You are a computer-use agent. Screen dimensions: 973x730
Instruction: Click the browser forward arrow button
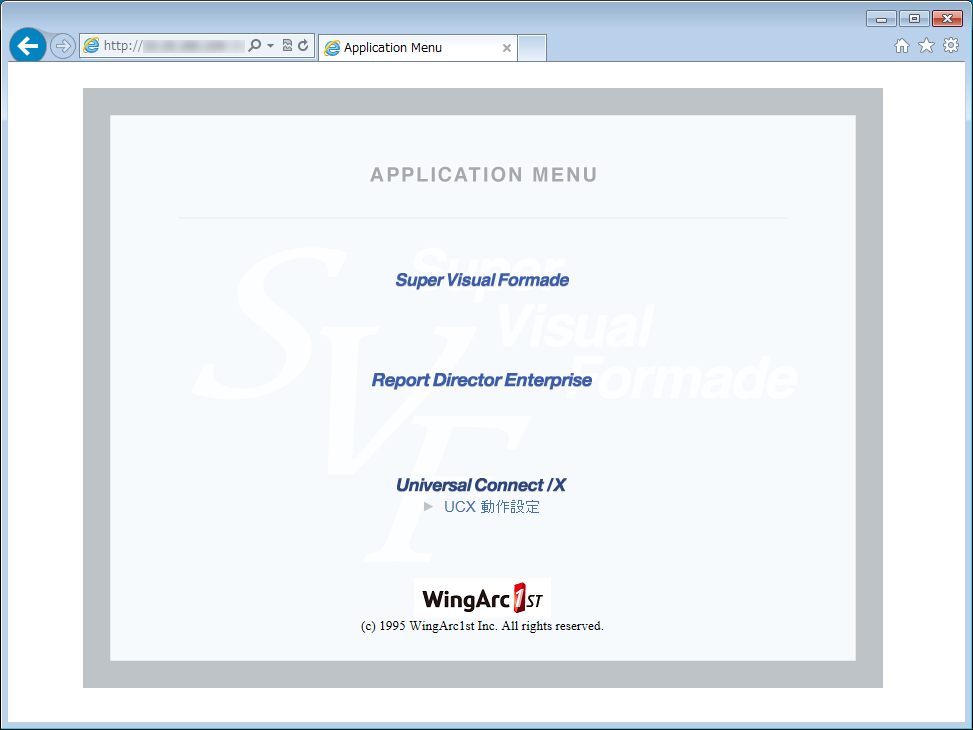point(63,46)
